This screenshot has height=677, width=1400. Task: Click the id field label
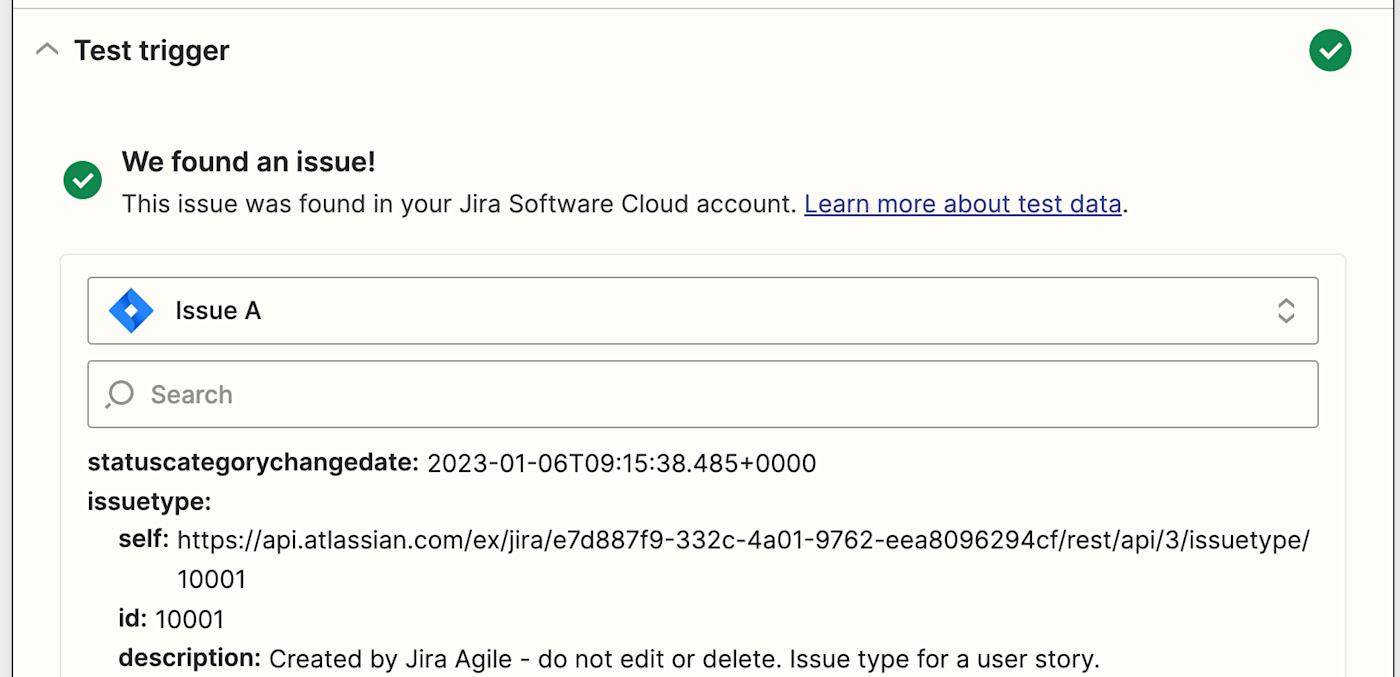click(x=132, y=619)
